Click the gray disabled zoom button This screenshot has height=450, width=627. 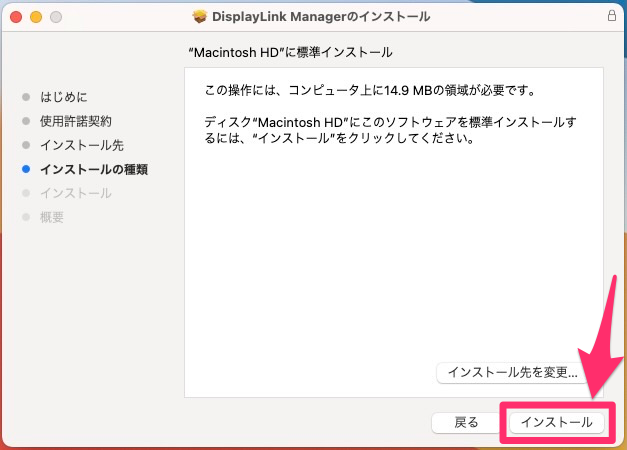tap(55, 17)
